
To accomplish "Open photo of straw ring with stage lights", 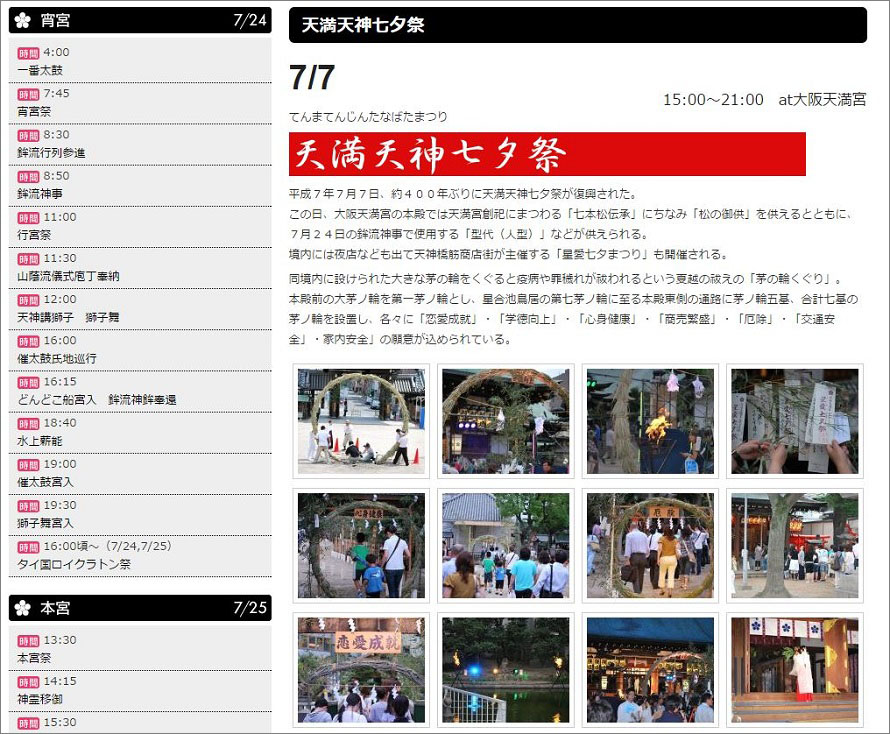I will point(506,421).
